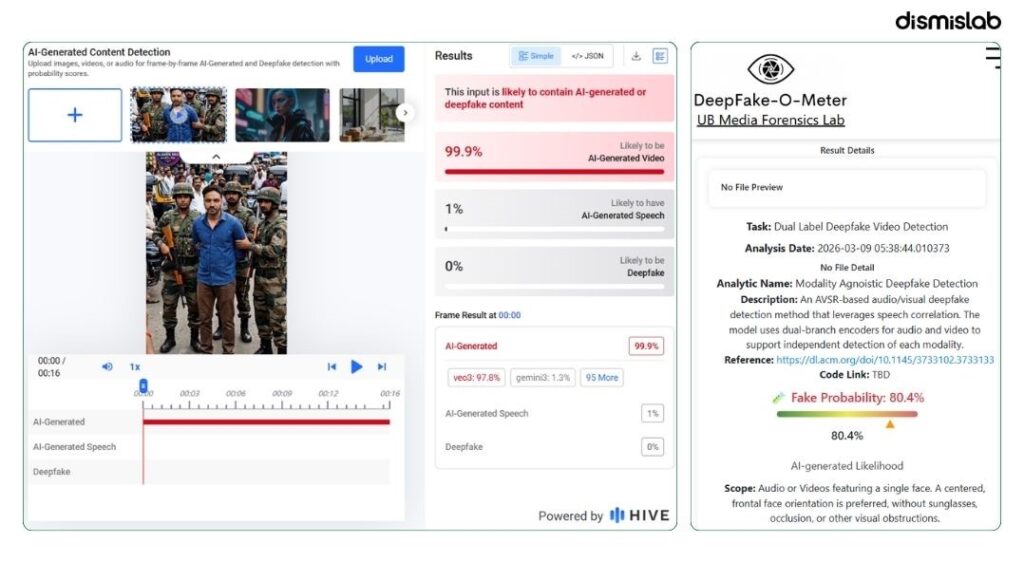Image resolution: width=1024 pixels, height=562 pixels.
Task: Click the blue timeline playhead handle
Action: pyautogui.click(x=144, y=386)
